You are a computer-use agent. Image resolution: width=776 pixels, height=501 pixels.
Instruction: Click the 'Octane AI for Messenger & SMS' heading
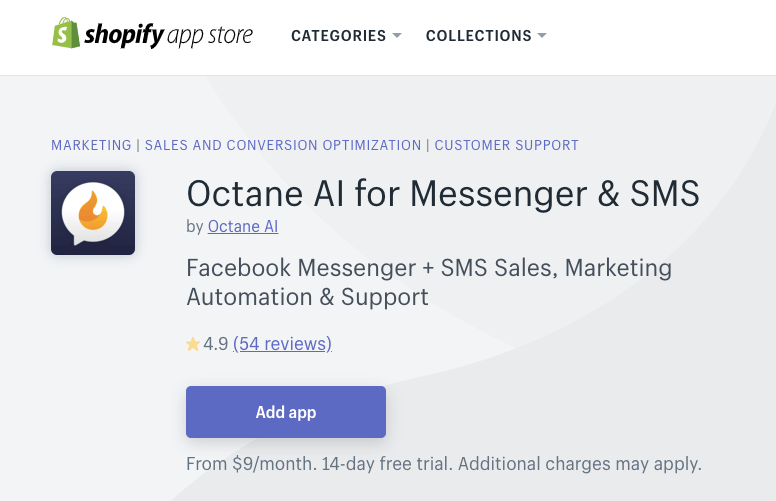pyautogui.click(x=443, y=192)
